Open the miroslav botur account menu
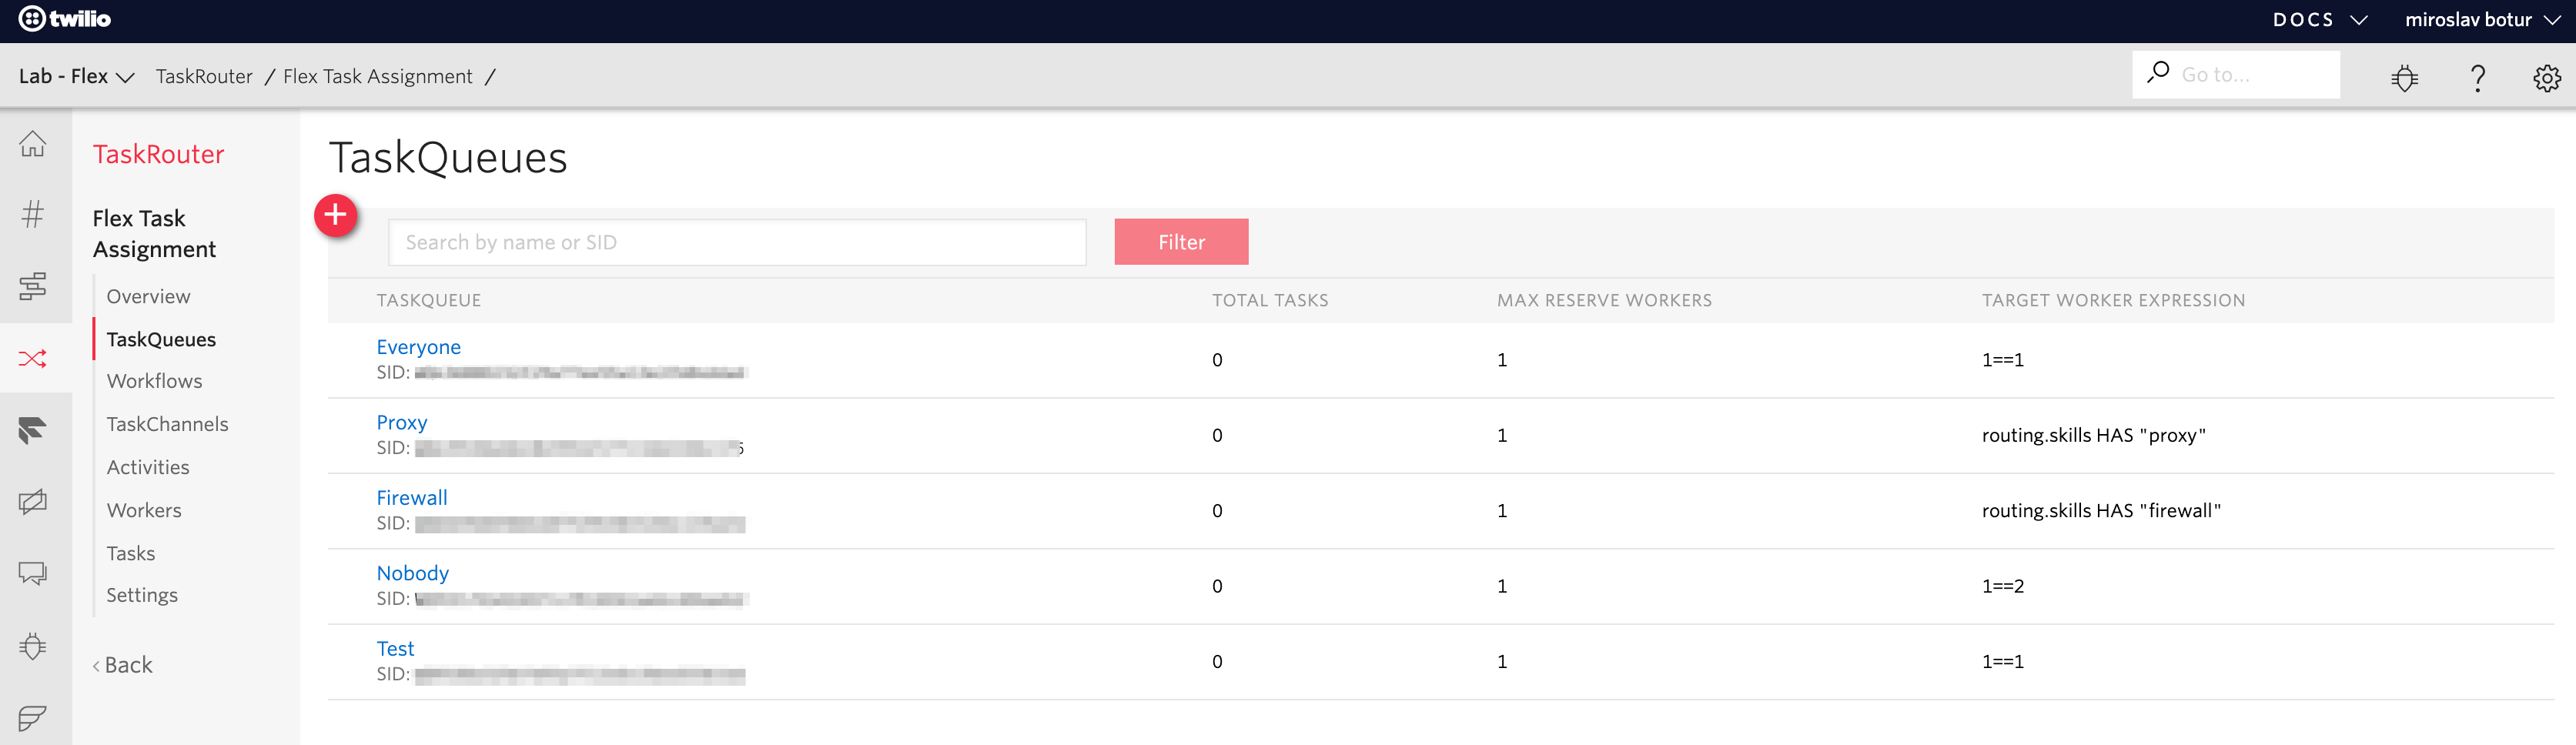 click(x=2482, y=20)
